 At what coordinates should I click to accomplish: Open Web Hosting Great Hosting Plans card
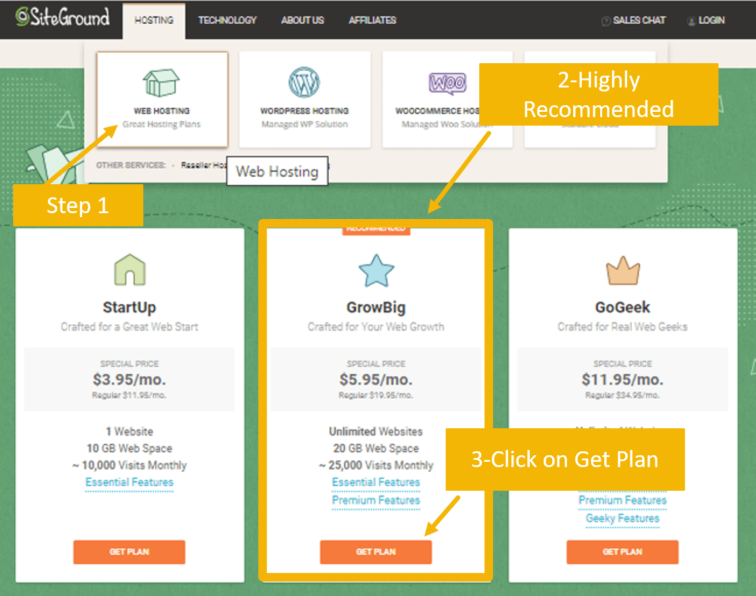[x=162, y=99]
